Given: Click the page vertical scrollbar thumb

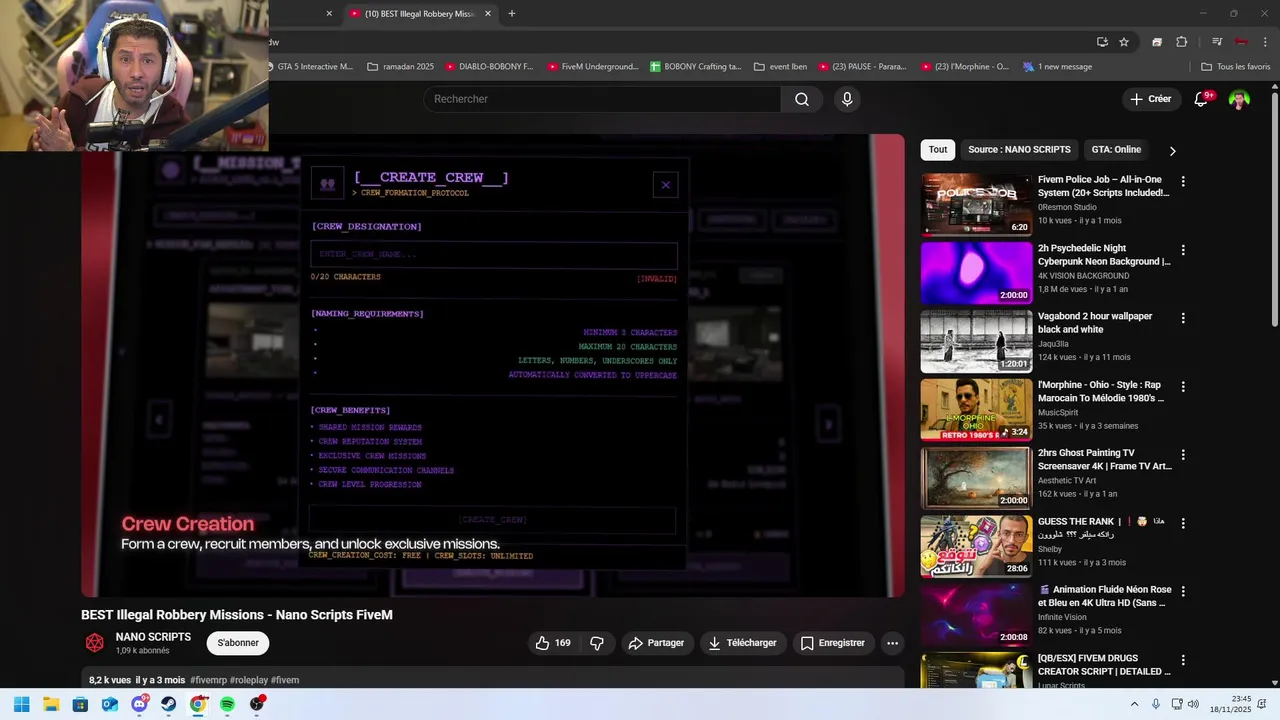Looking at the screenshot, I should (x=1274, y=208).
